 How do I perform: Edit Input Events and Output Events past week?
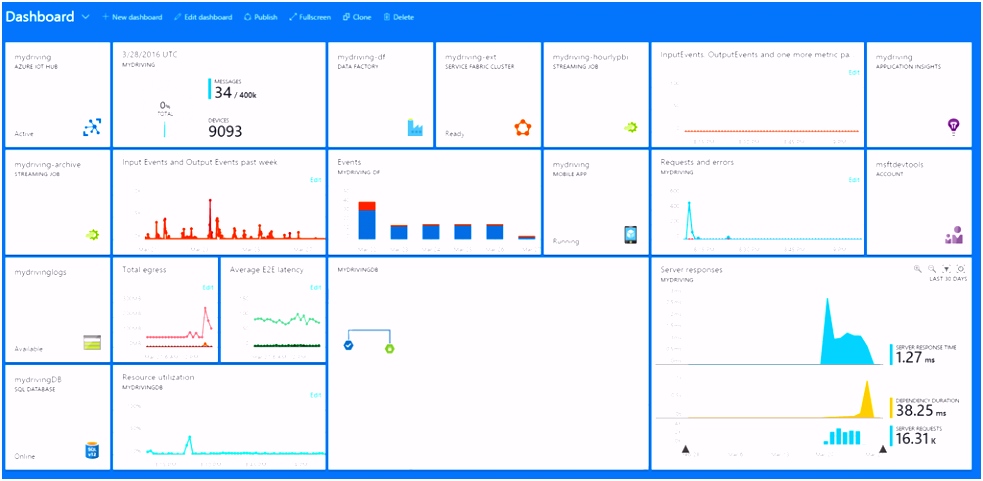pyautogui.click(x=316, y=180)
